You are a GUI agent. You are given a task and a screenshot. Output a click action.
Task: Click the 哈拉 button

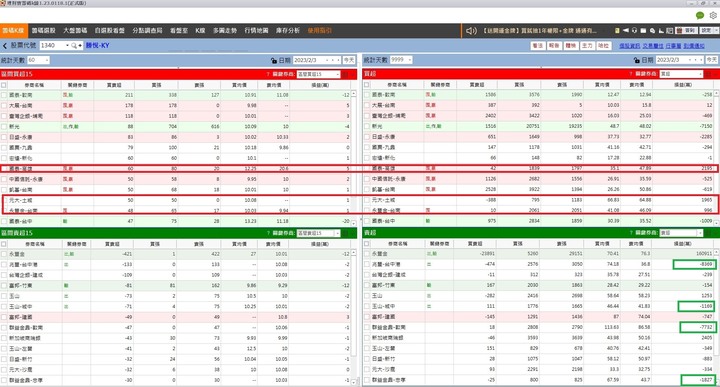click(604, 46)
